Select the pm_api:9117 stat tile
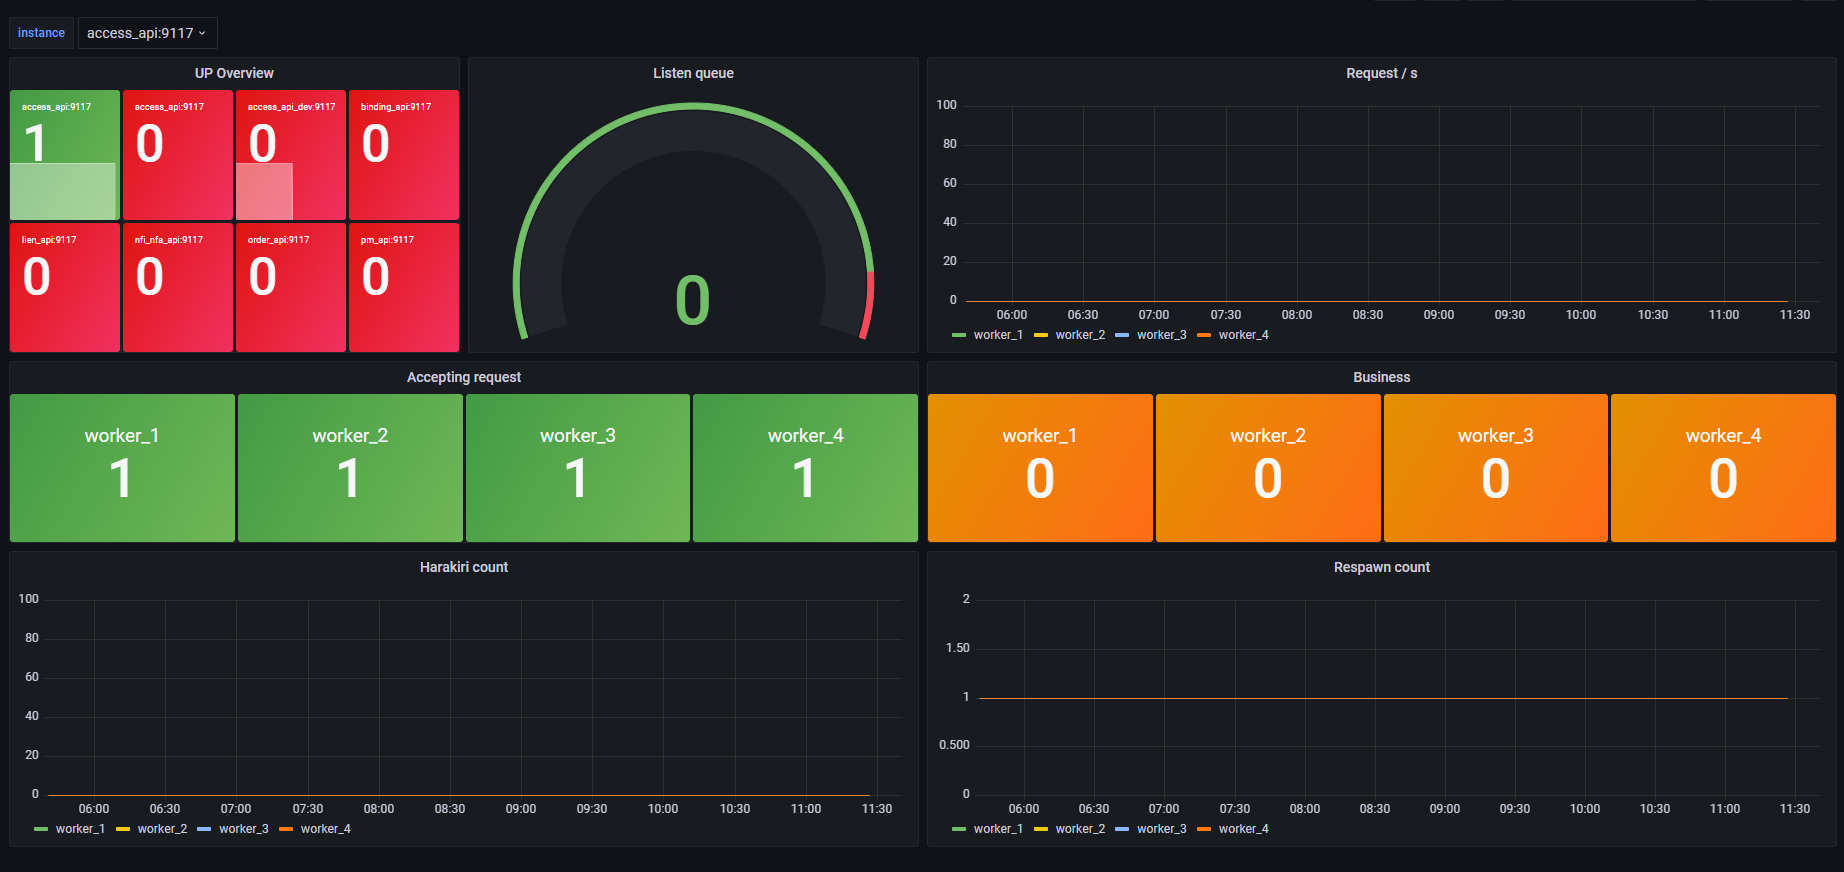 (404, 287)
